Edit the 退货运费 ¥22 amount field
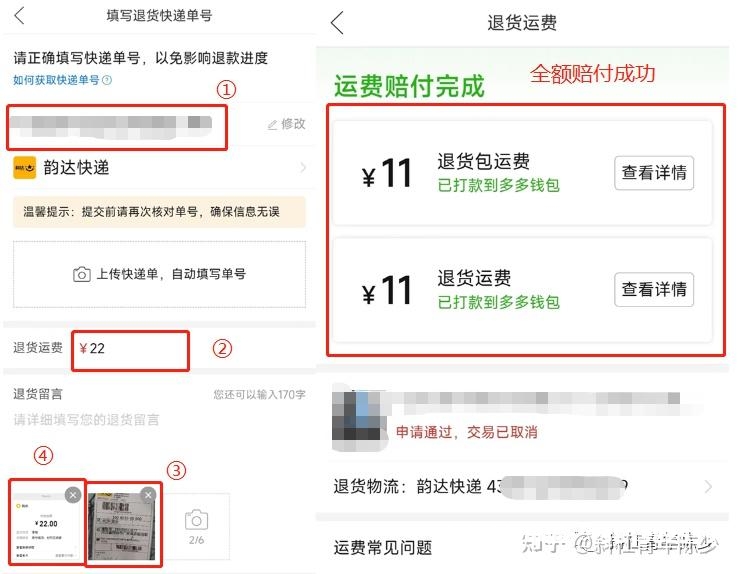The image size is (738, 574). coord(130,351)
